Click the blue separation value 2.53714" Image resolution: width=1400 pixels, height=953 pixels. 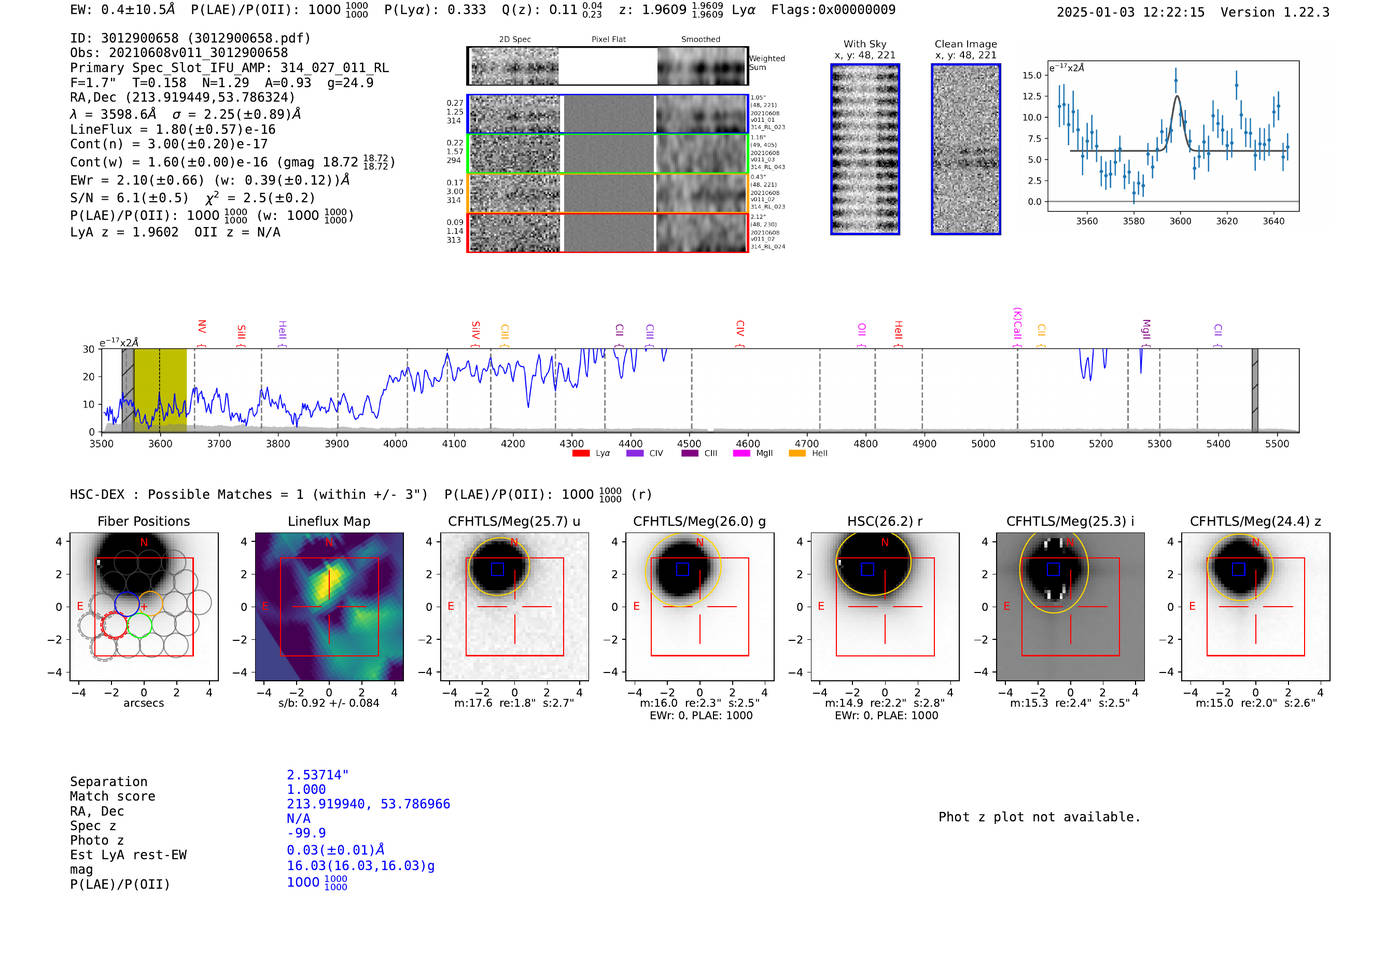point(318,775)
